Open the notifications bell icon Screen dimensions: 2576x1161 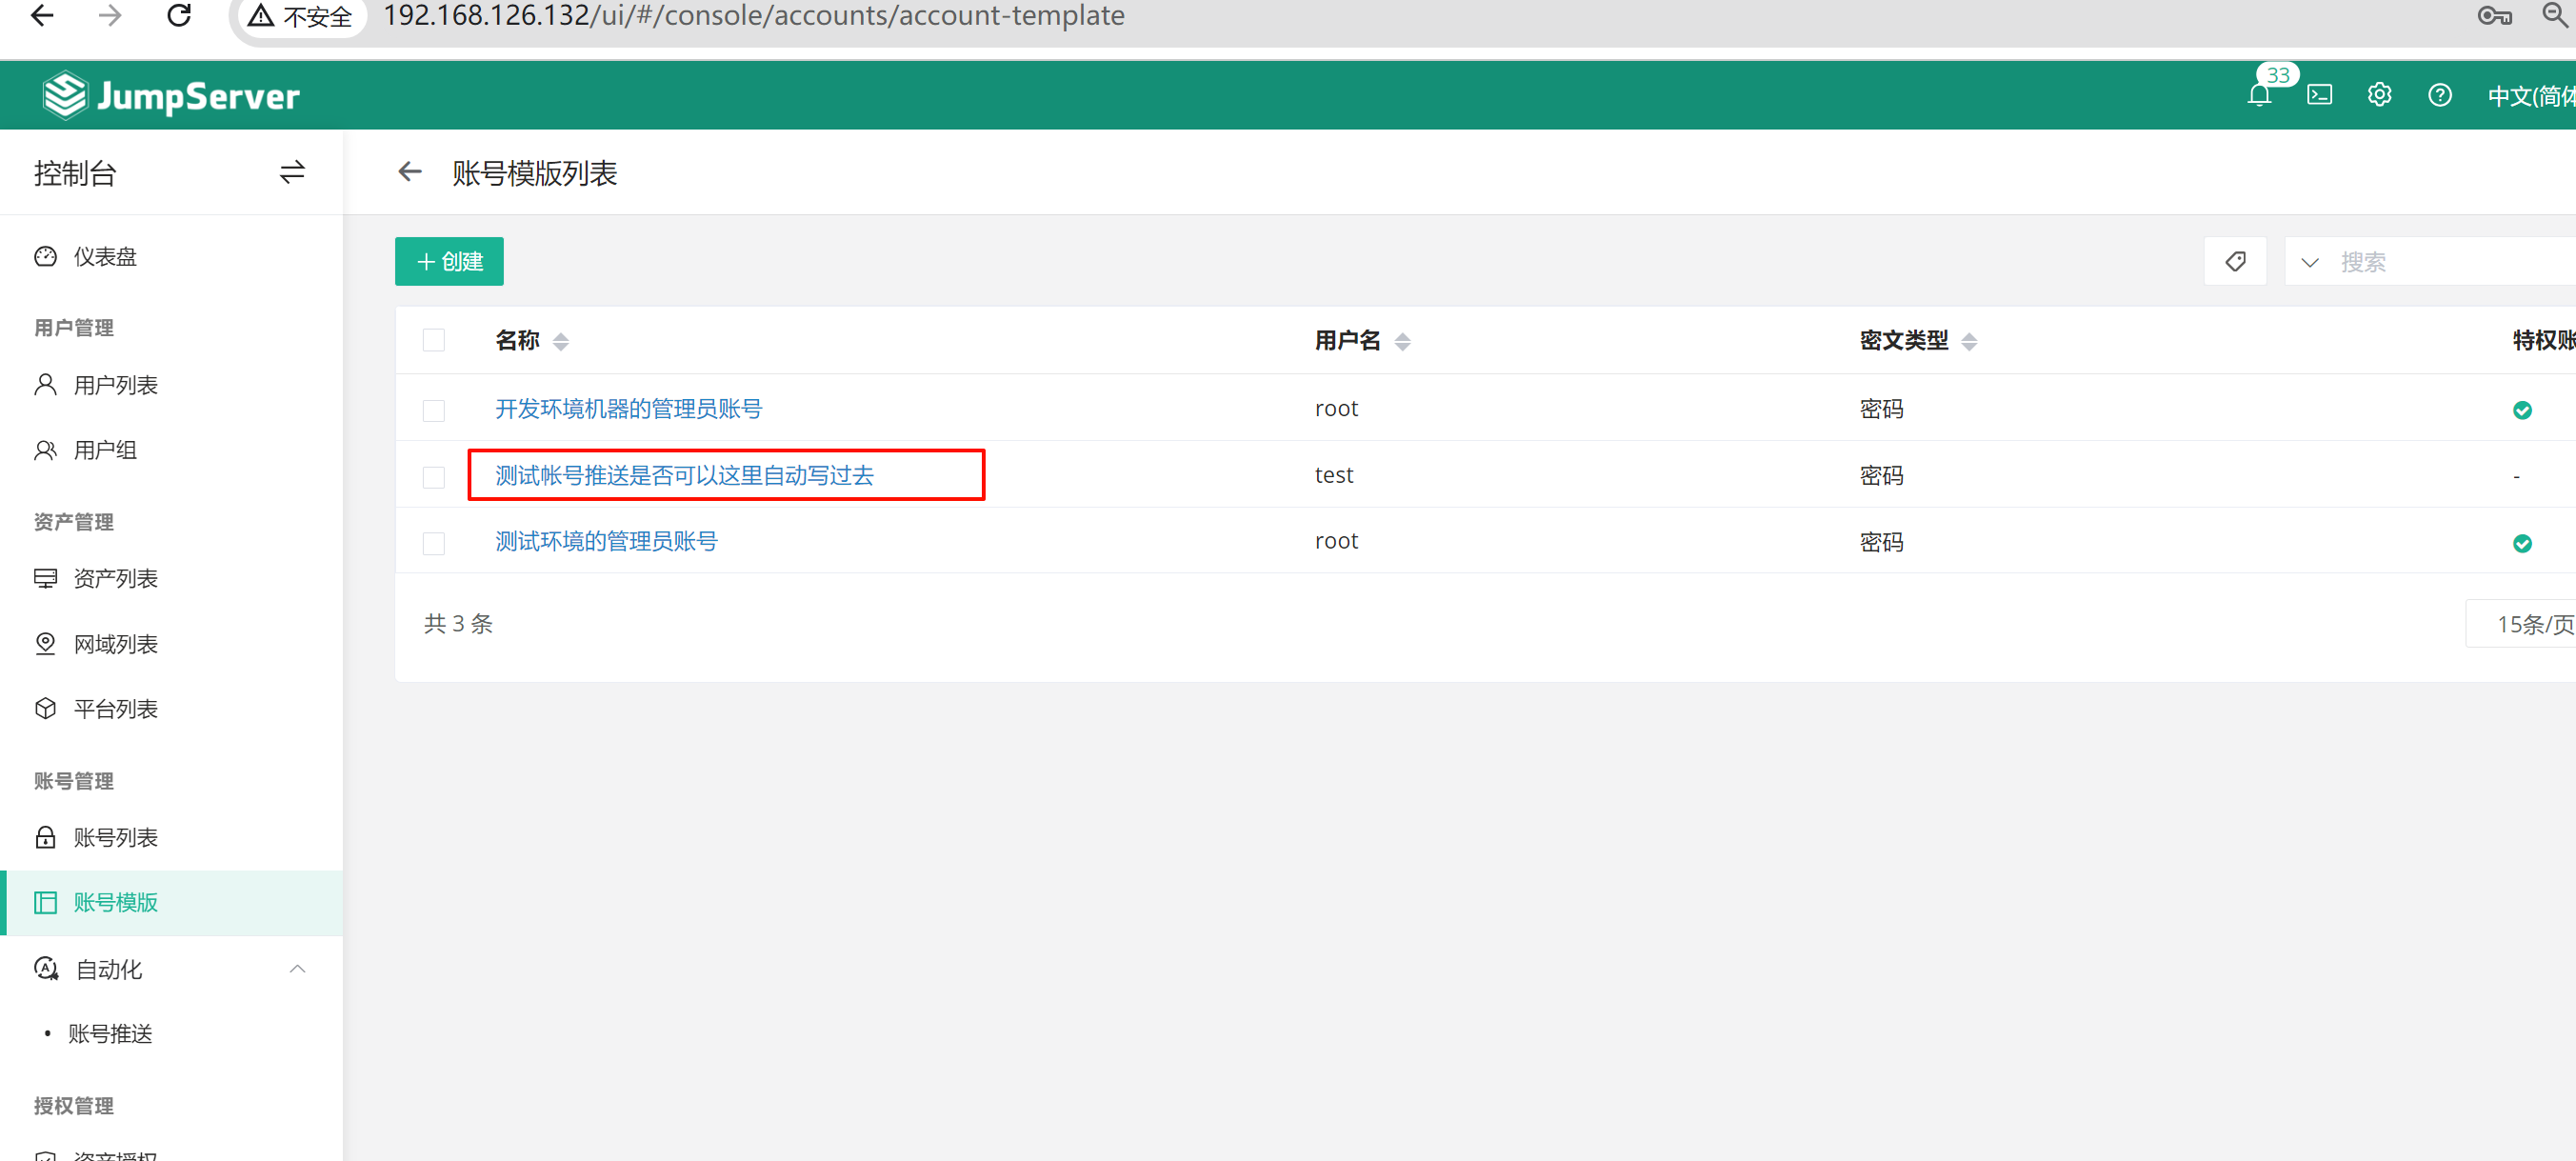point(2259,95)
